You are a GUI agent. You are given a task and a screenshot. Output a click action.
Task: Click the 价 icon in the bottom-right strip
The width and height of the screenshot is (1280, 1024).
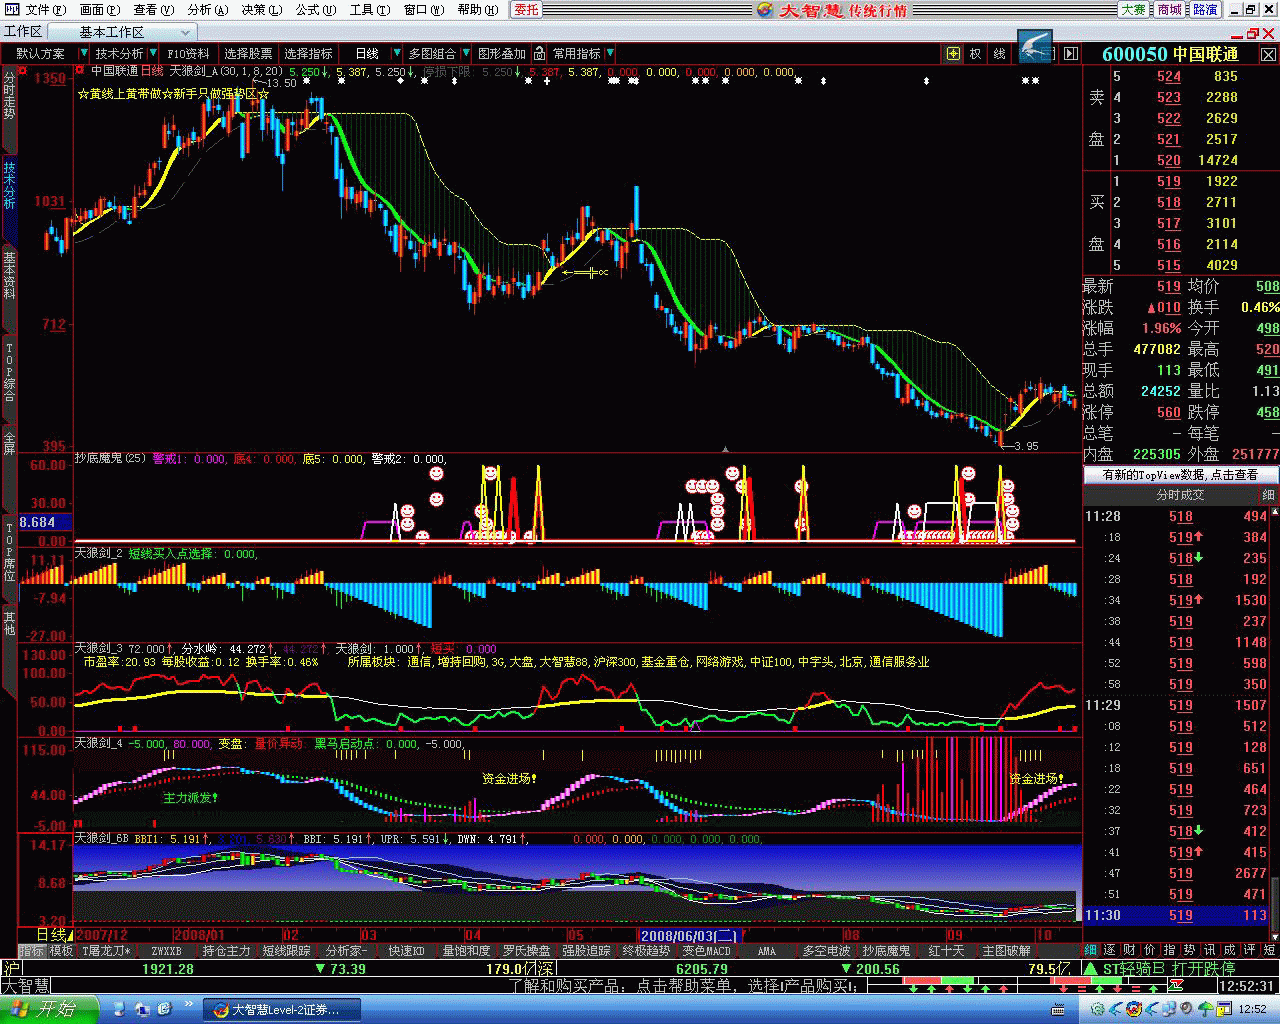1149,950
